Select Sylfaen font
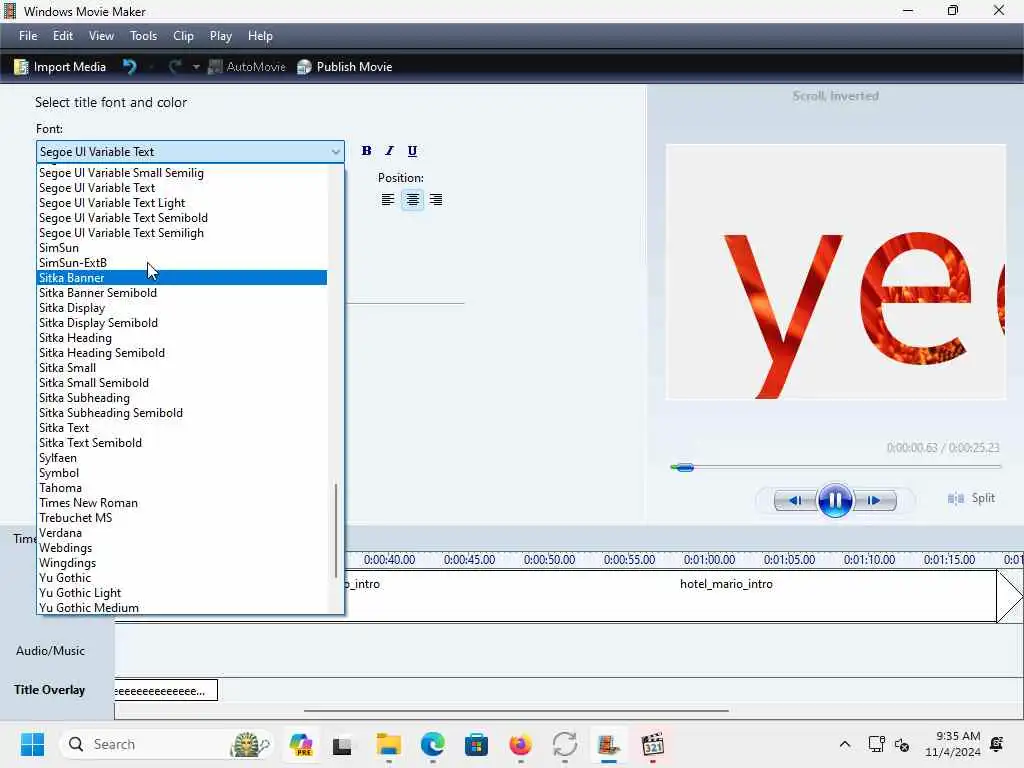This screenshot has width=1024, height=768. pos(182,458)
